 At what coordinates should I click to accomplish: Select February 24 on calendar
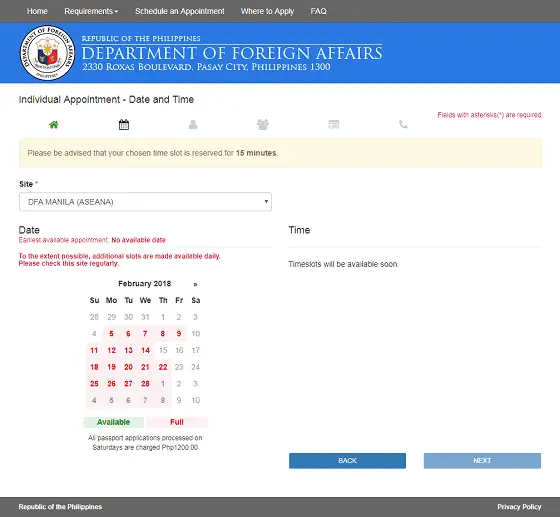coord(195,367)
